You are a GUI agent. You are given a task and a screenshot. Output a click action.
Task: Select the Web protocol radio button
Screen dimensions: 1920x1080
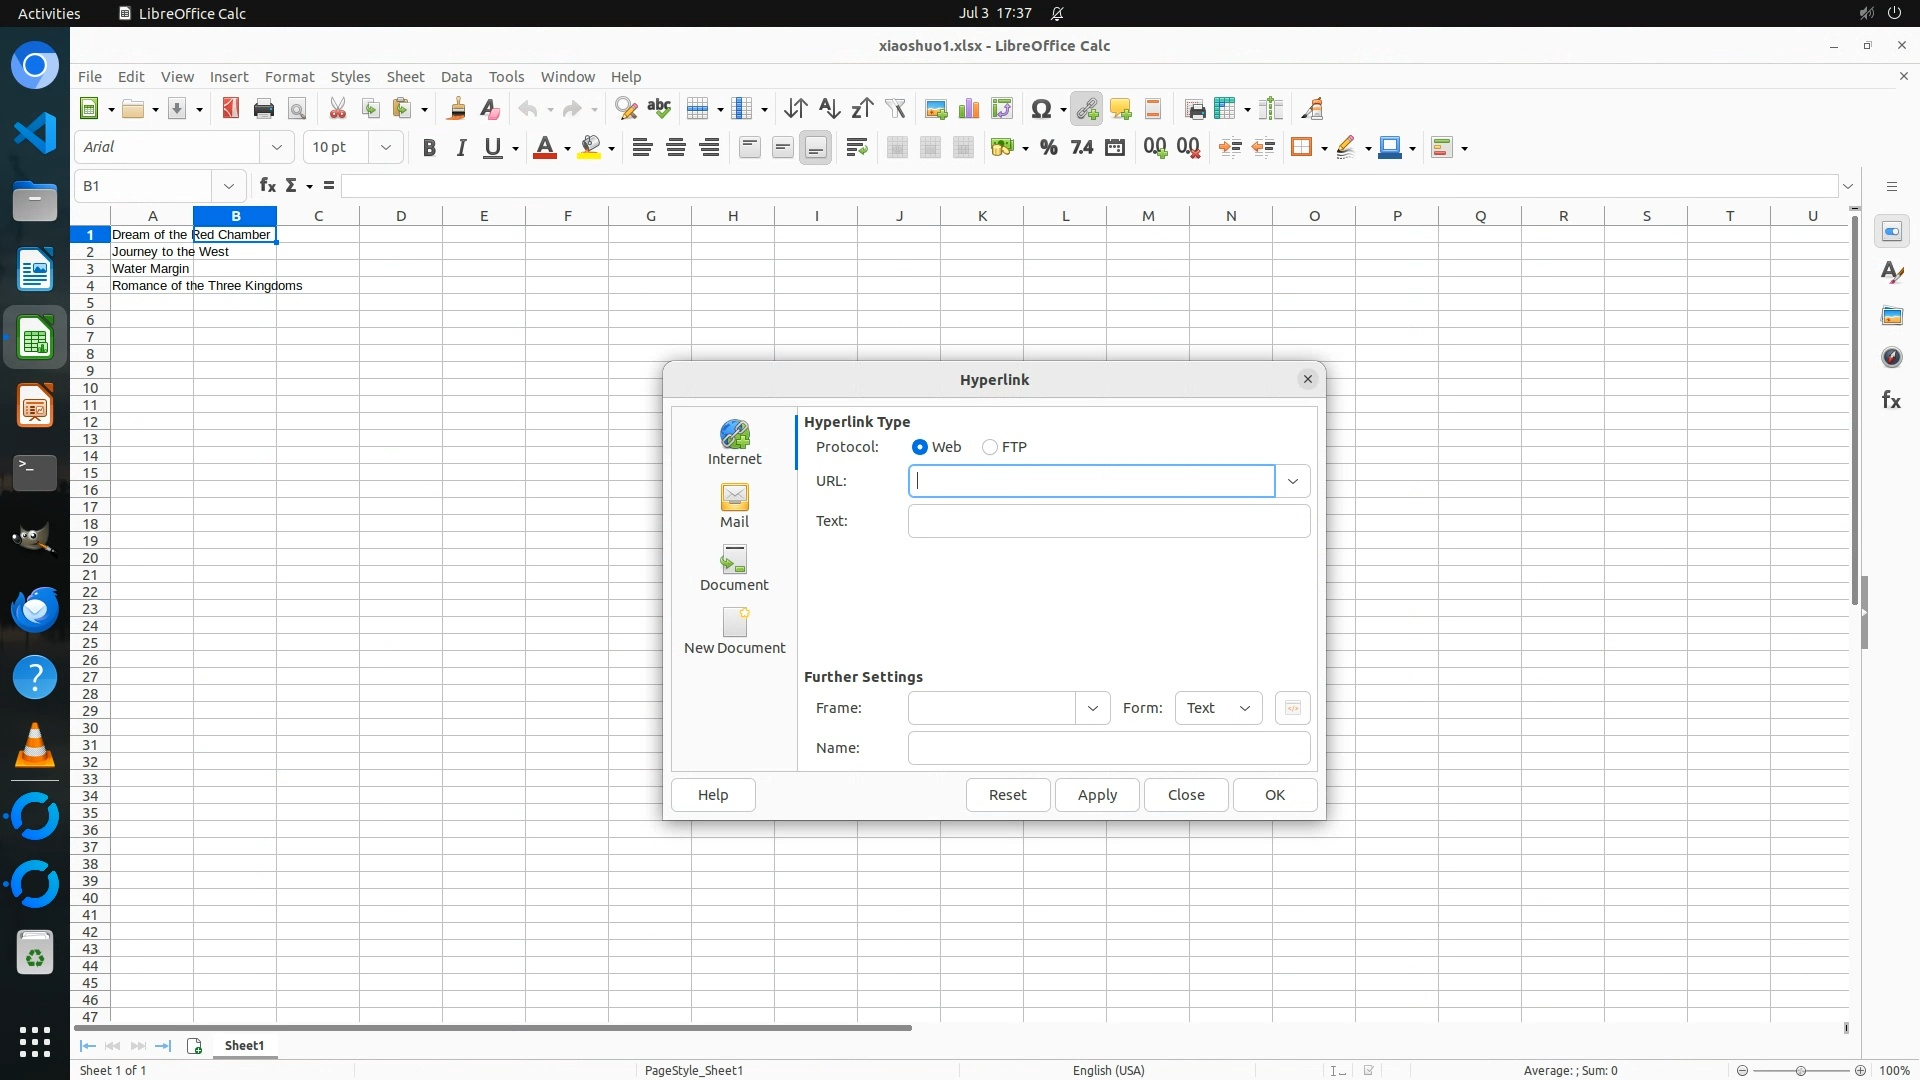920,447
